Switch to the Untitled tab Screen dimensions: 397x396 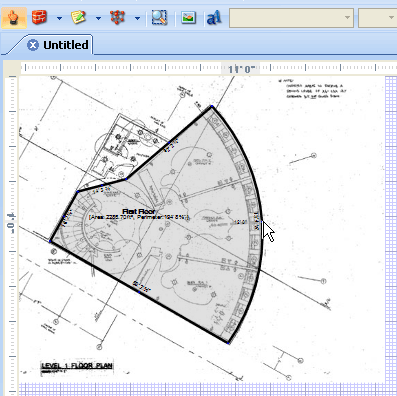[x=66, y=45]
